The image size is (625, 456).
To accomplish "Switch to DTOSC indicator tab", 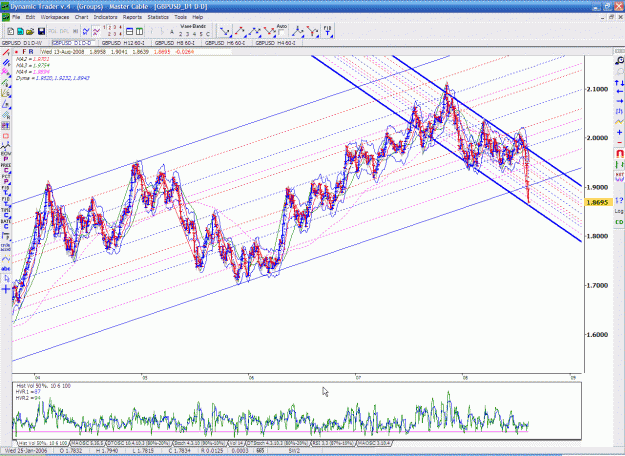I will click(139, 443).
